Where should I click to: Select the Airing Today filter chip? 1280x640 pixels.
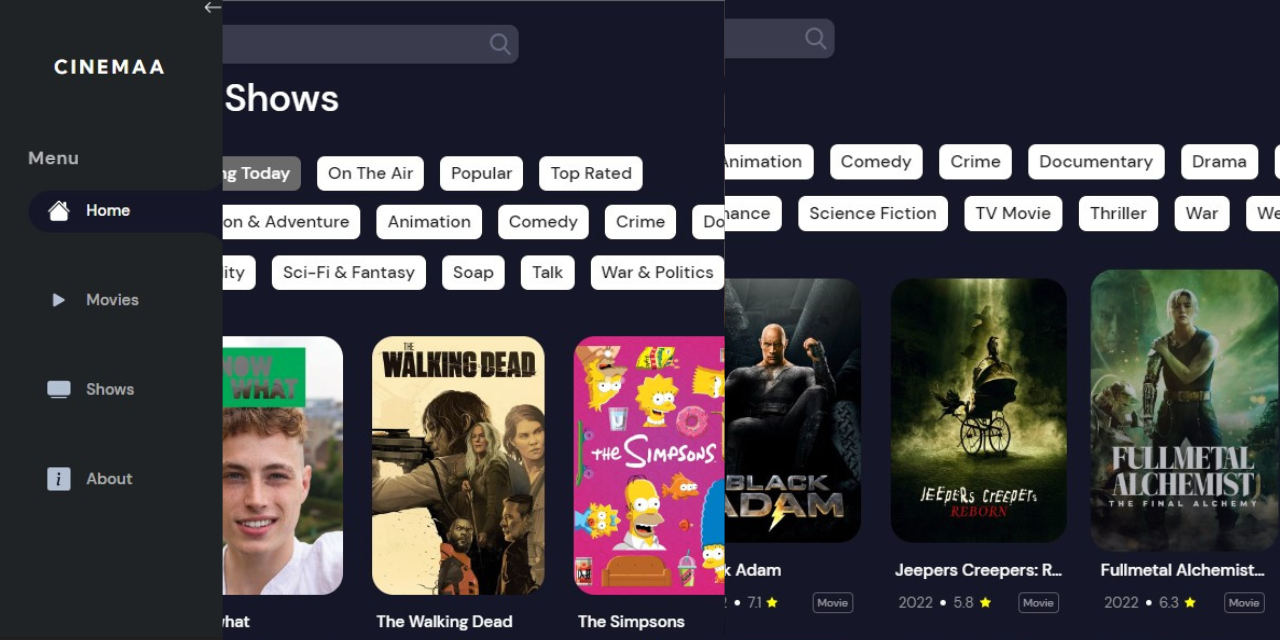(x=262, y=173)
